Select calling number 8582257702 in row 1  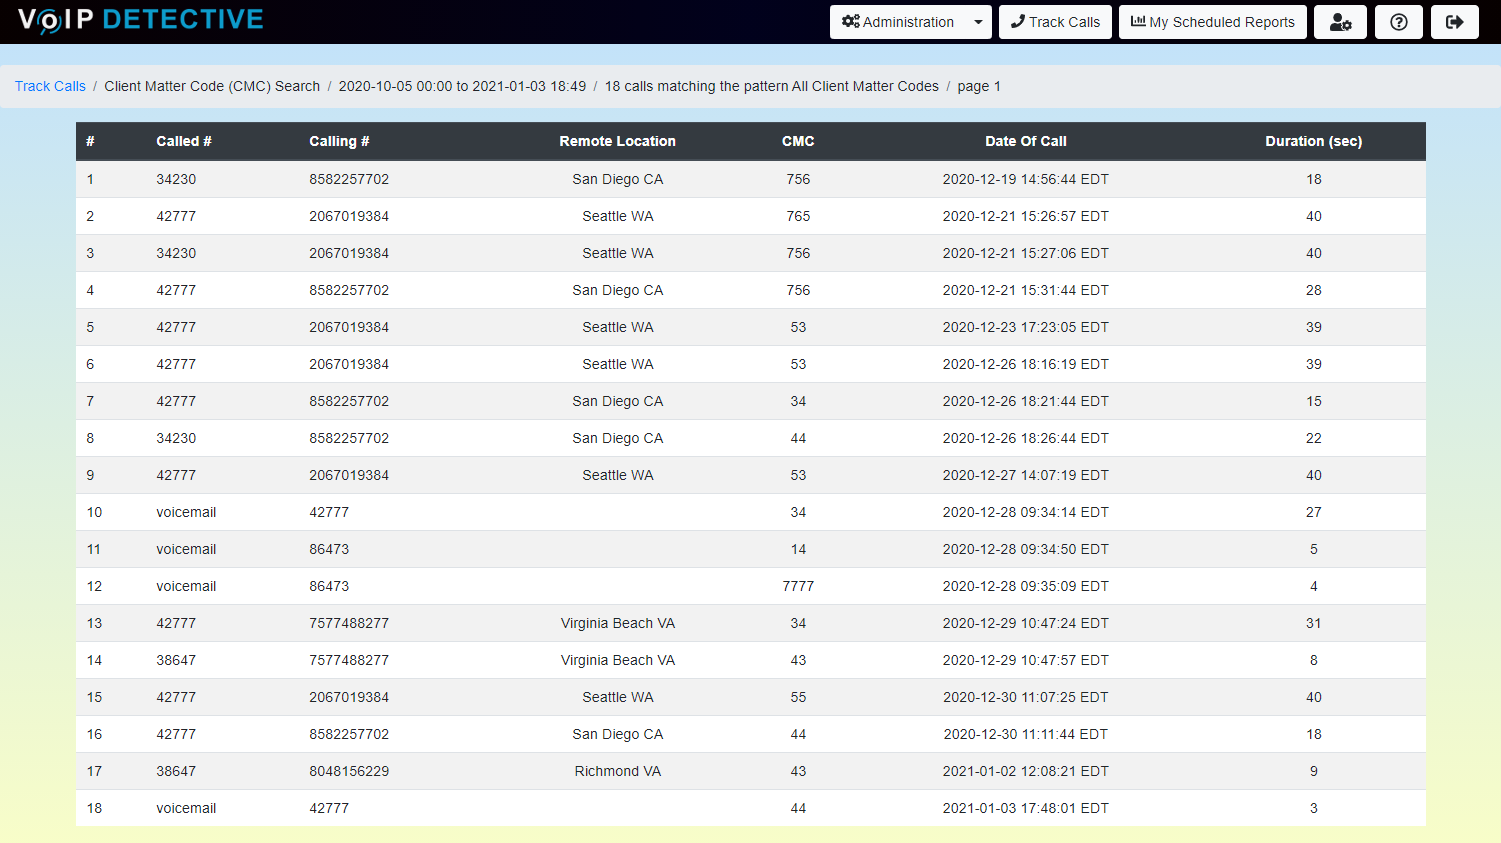pyautogui.click(x=349, y=179)
